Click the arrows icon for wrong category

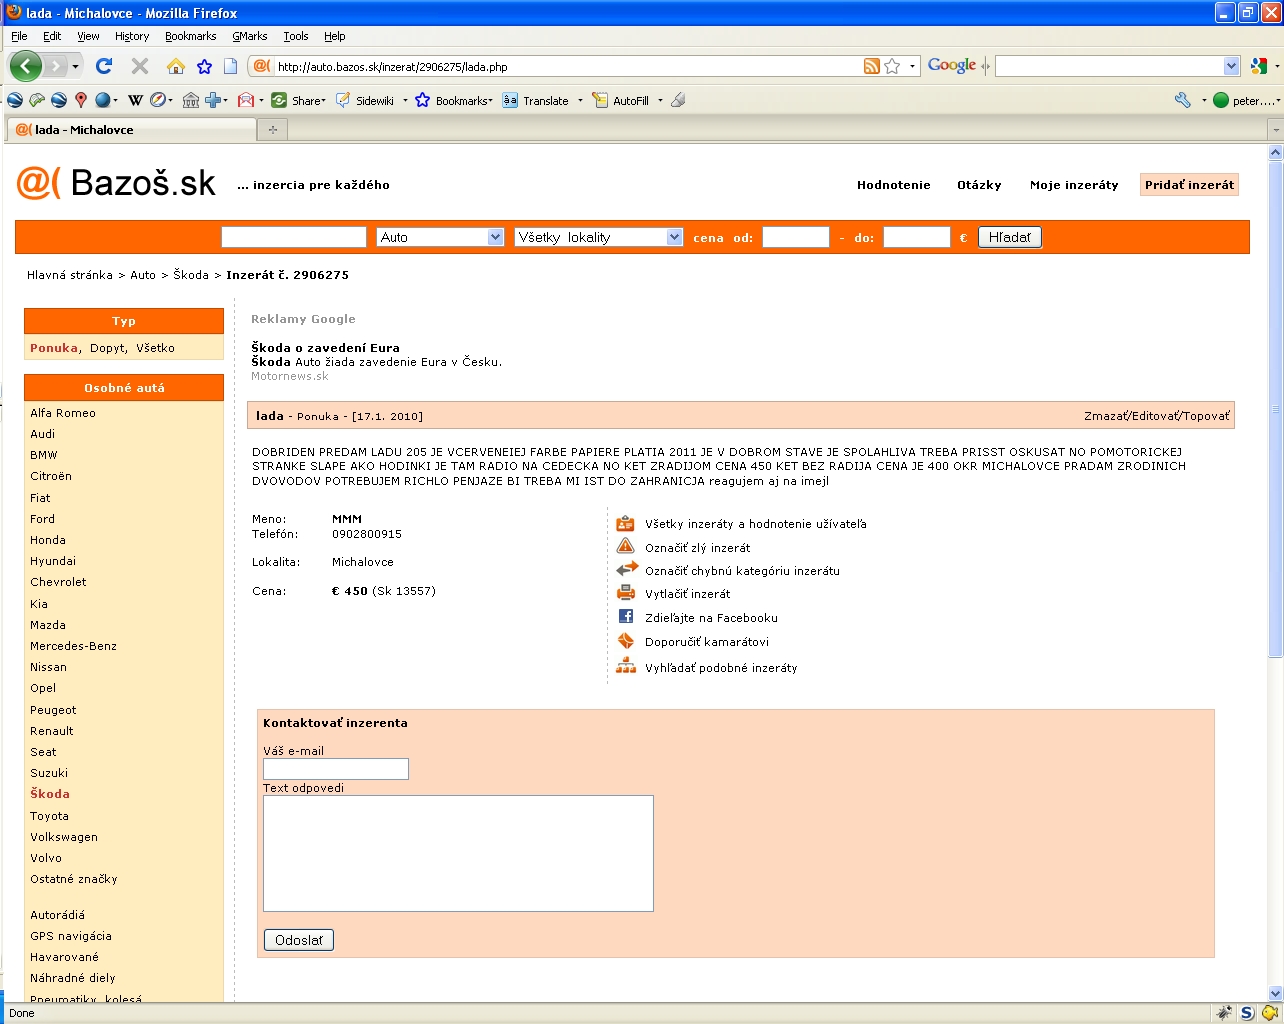point(626,569)
